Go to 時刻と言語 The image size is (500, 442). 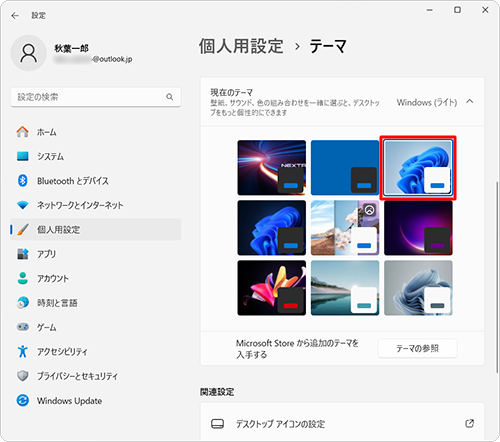point(96,303)
